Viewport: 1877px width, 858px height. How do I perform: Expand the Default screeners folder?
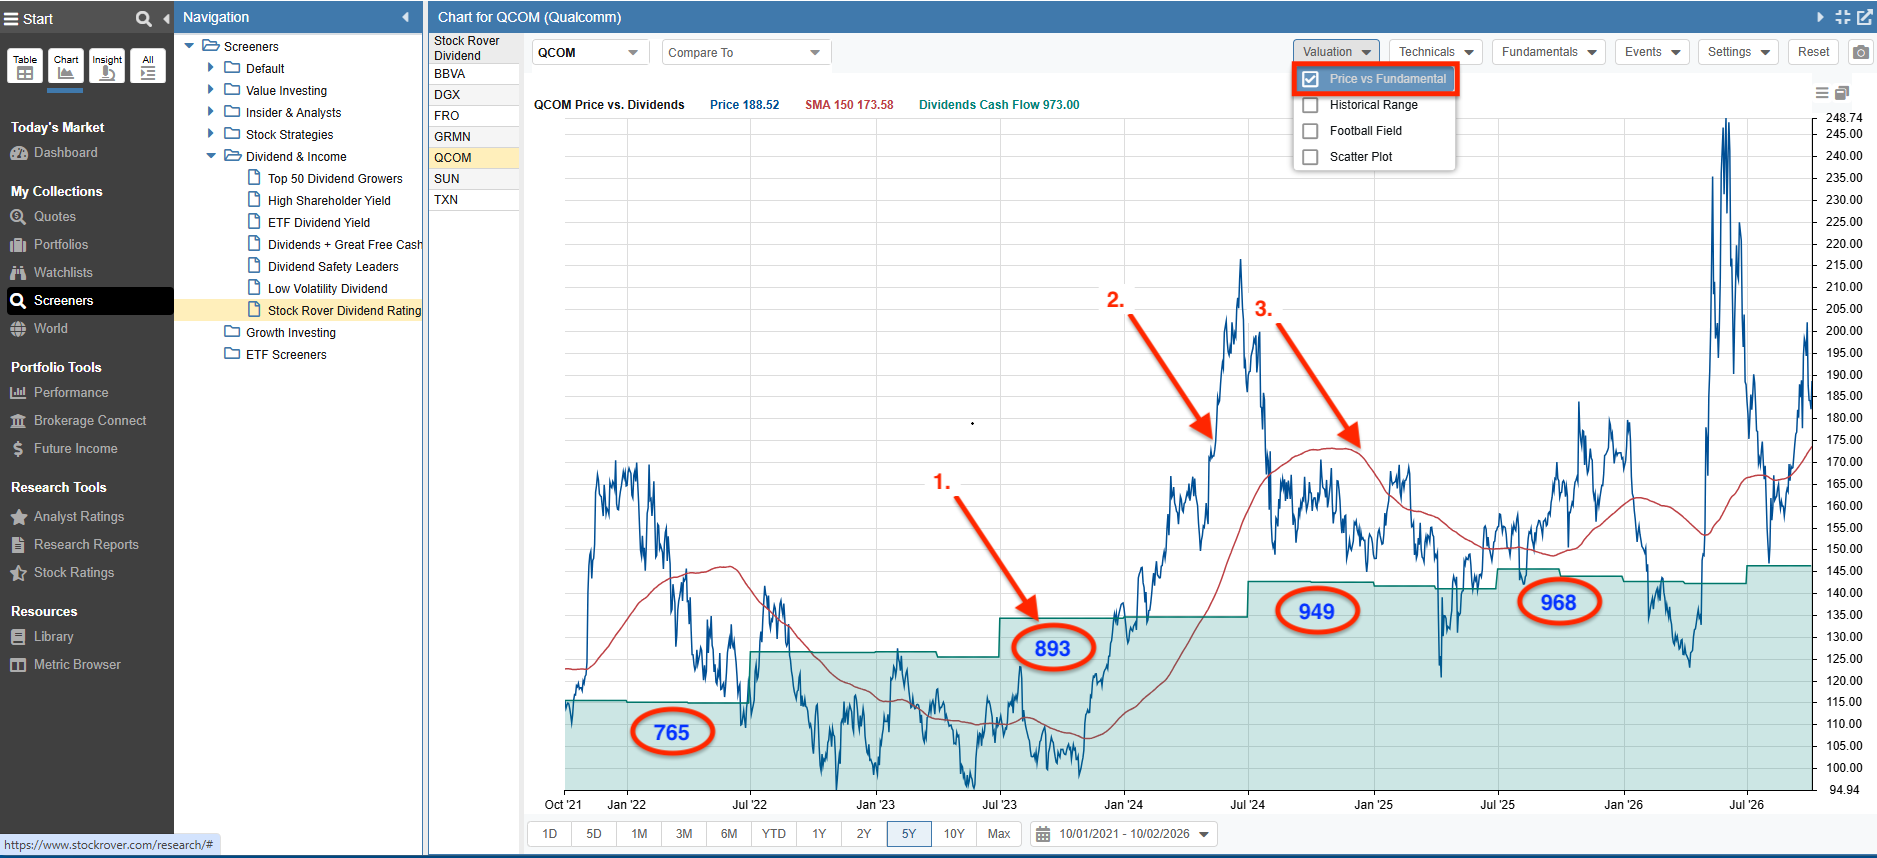click(211, 68)
